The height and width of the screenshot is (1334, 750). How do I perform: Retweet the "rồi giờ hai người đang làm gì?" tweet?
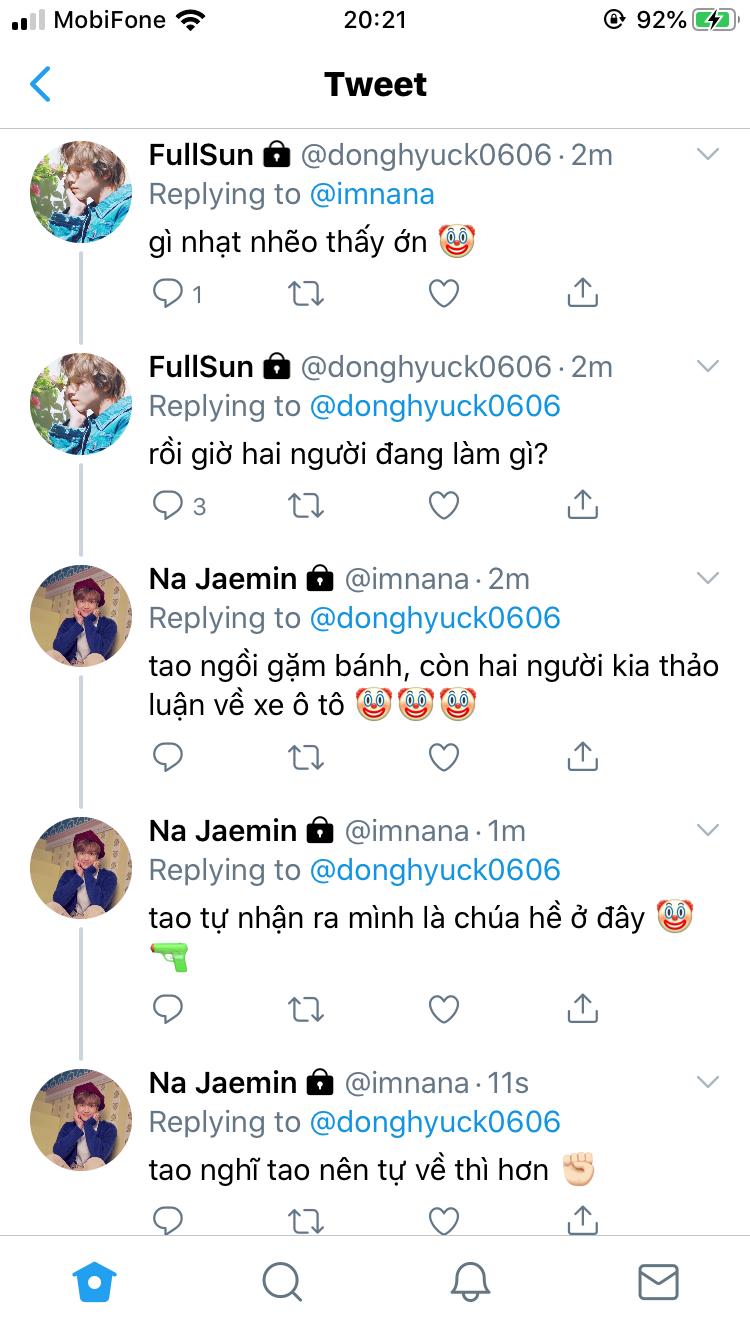point(306,506)
